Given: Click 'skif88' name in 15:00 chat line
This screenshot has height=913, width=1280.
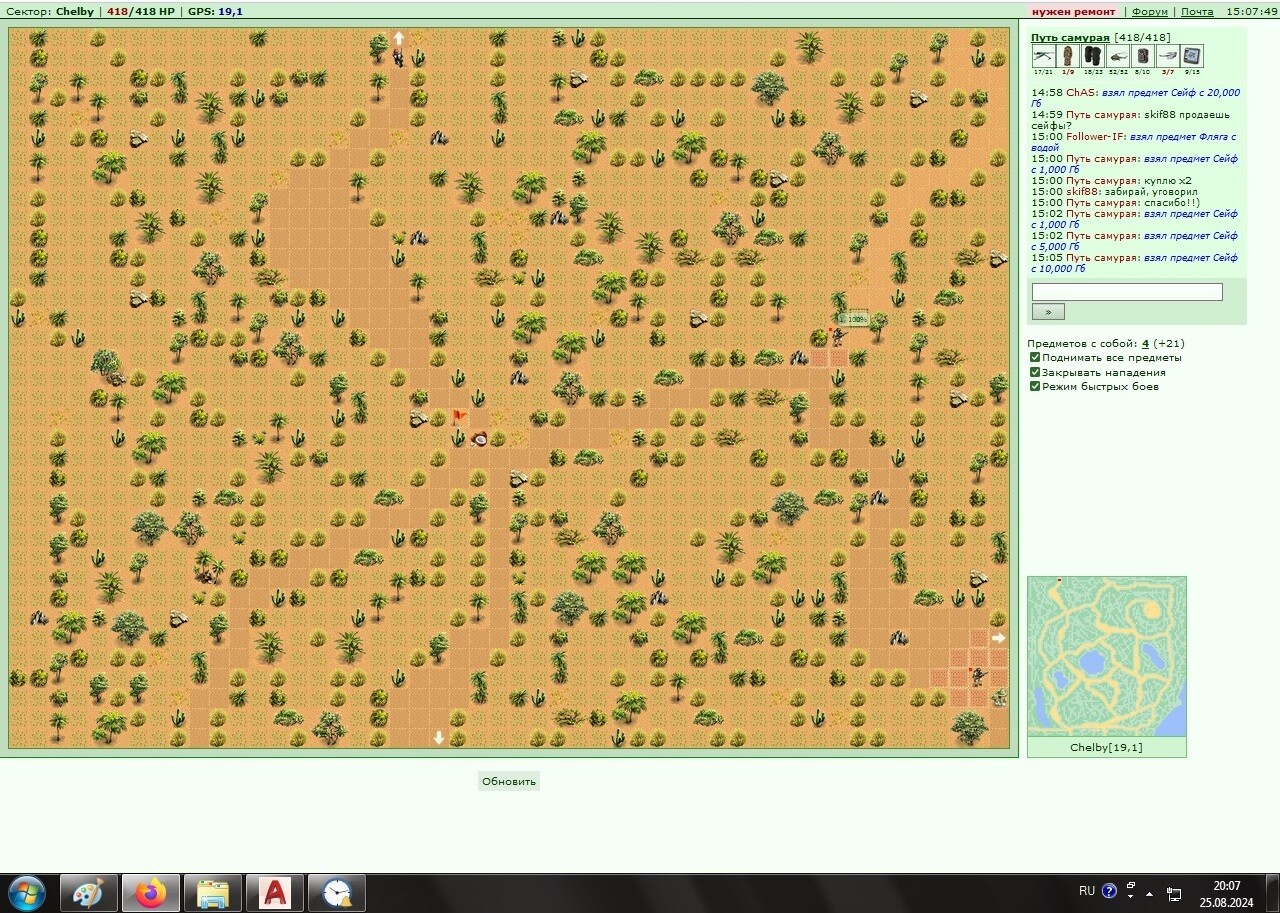Looking at the screenshot, I should pyautogui.click(x=1082, y=192).
